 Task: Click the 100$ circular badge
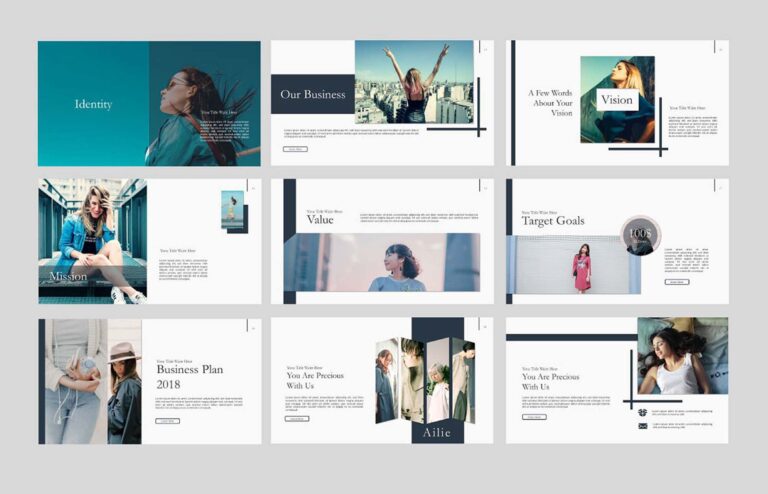pos(640,234)
